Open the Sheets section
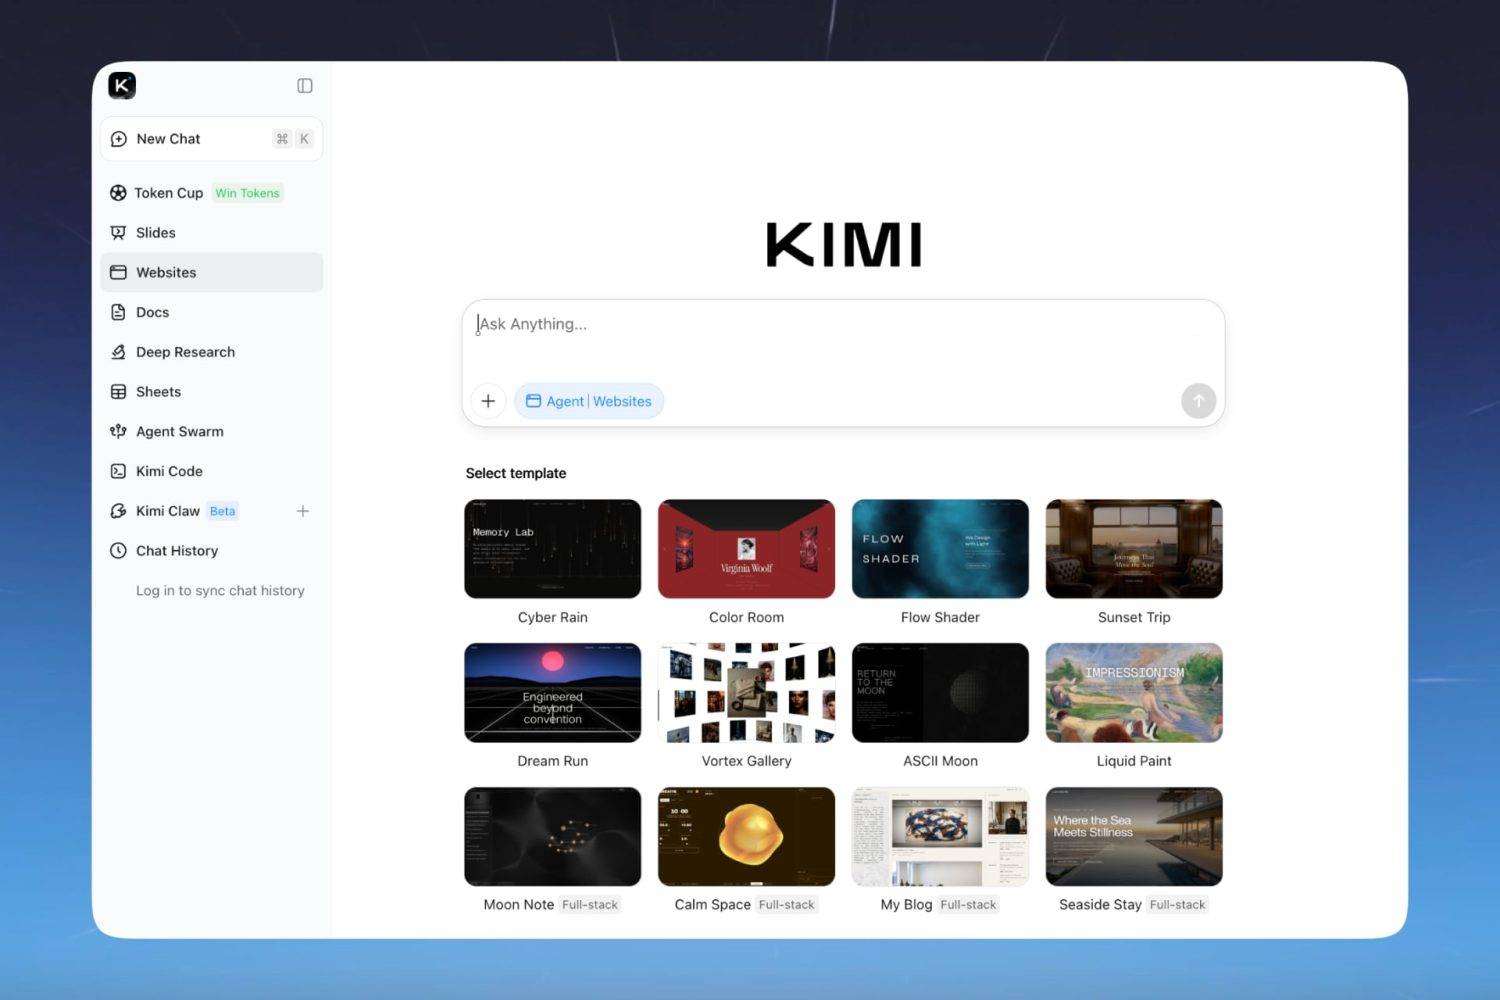 coord(211,392)
